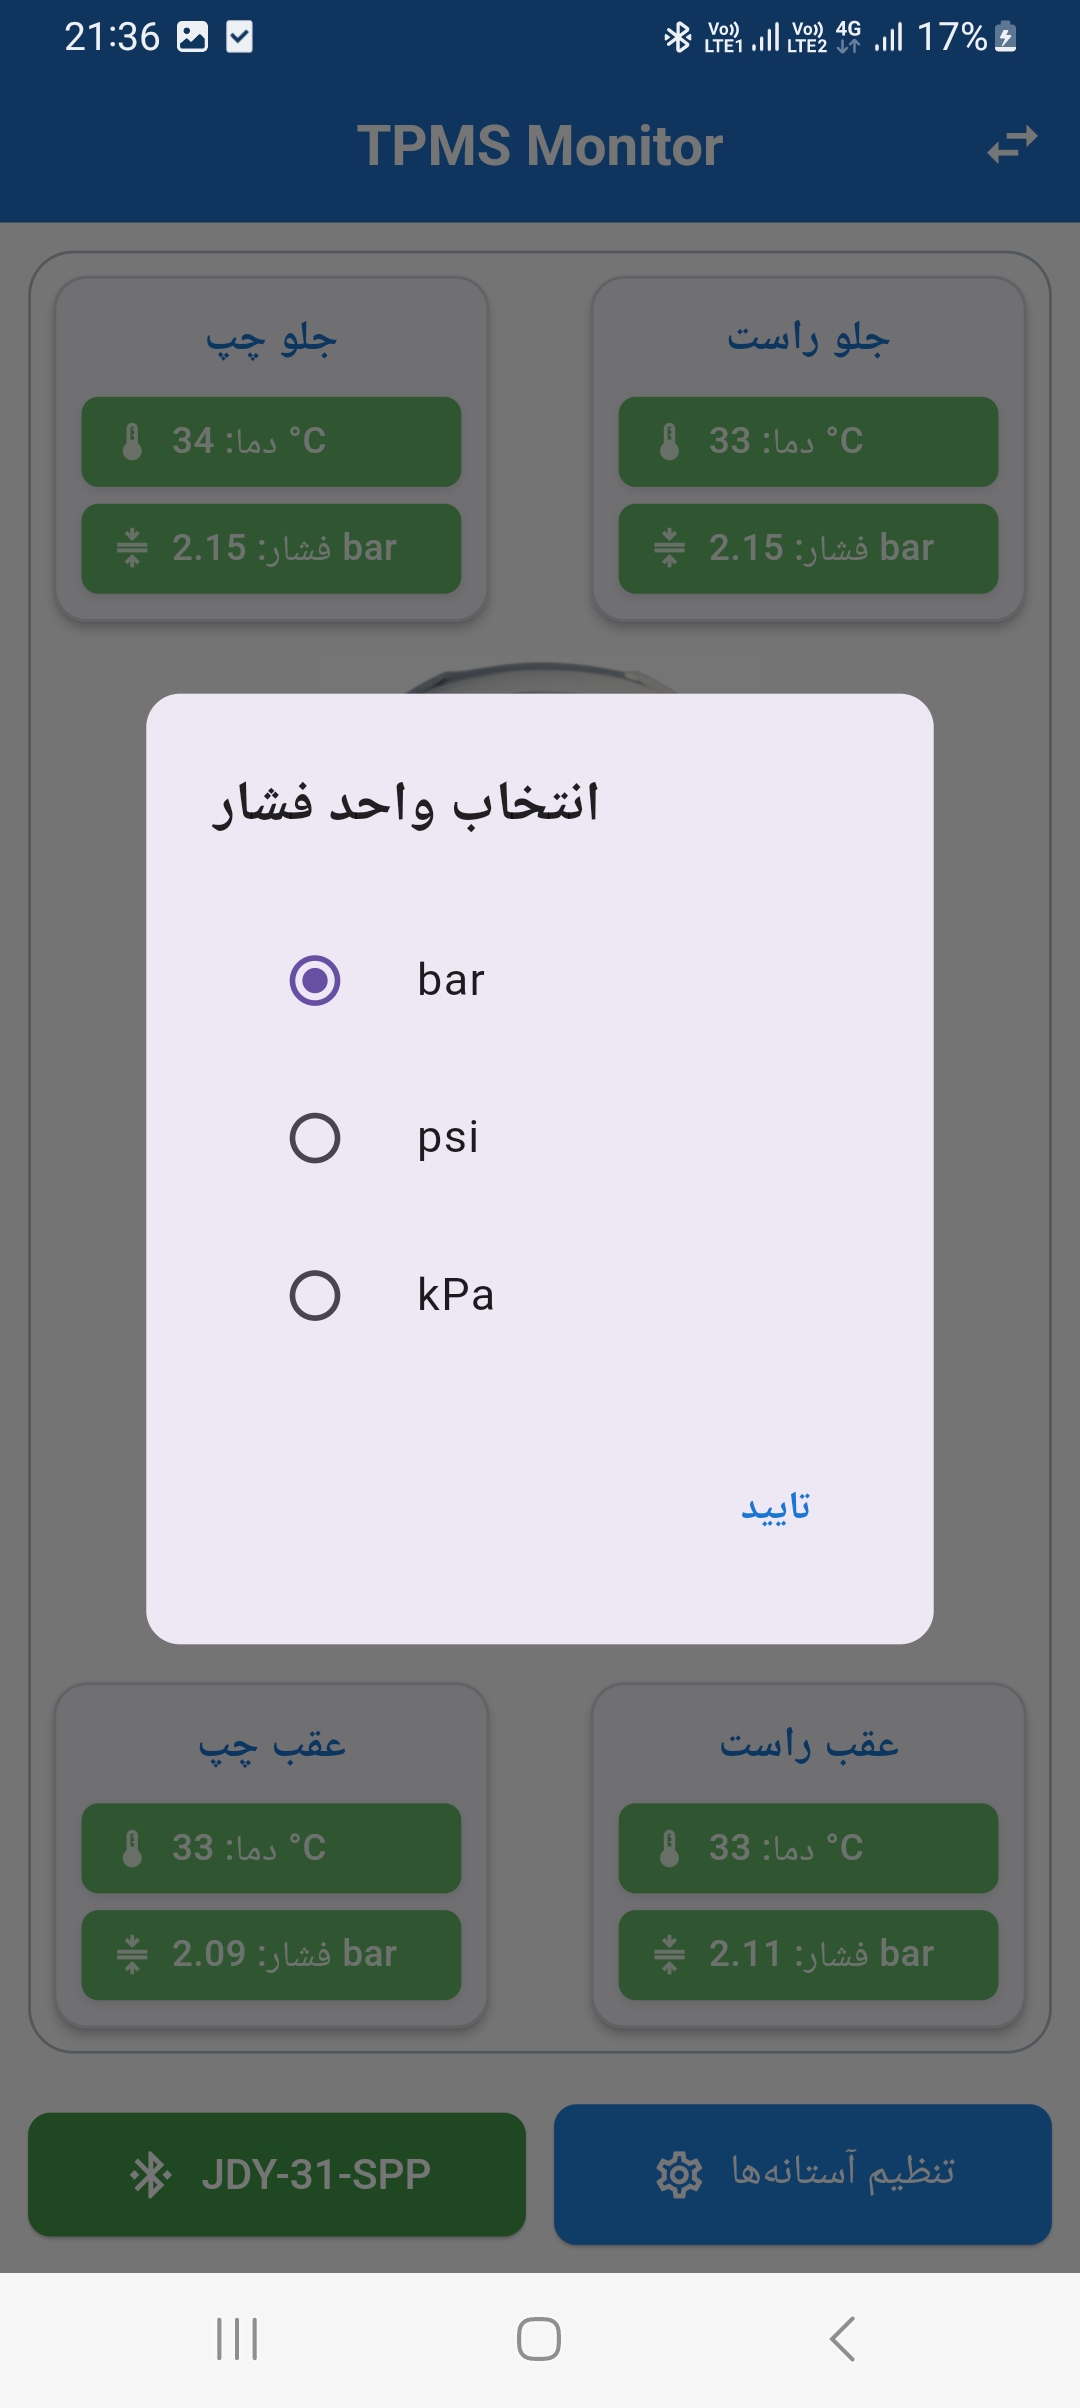Click the swap arrows icon in header
Screen dimensions: 1080x2408
(1012, 145)
